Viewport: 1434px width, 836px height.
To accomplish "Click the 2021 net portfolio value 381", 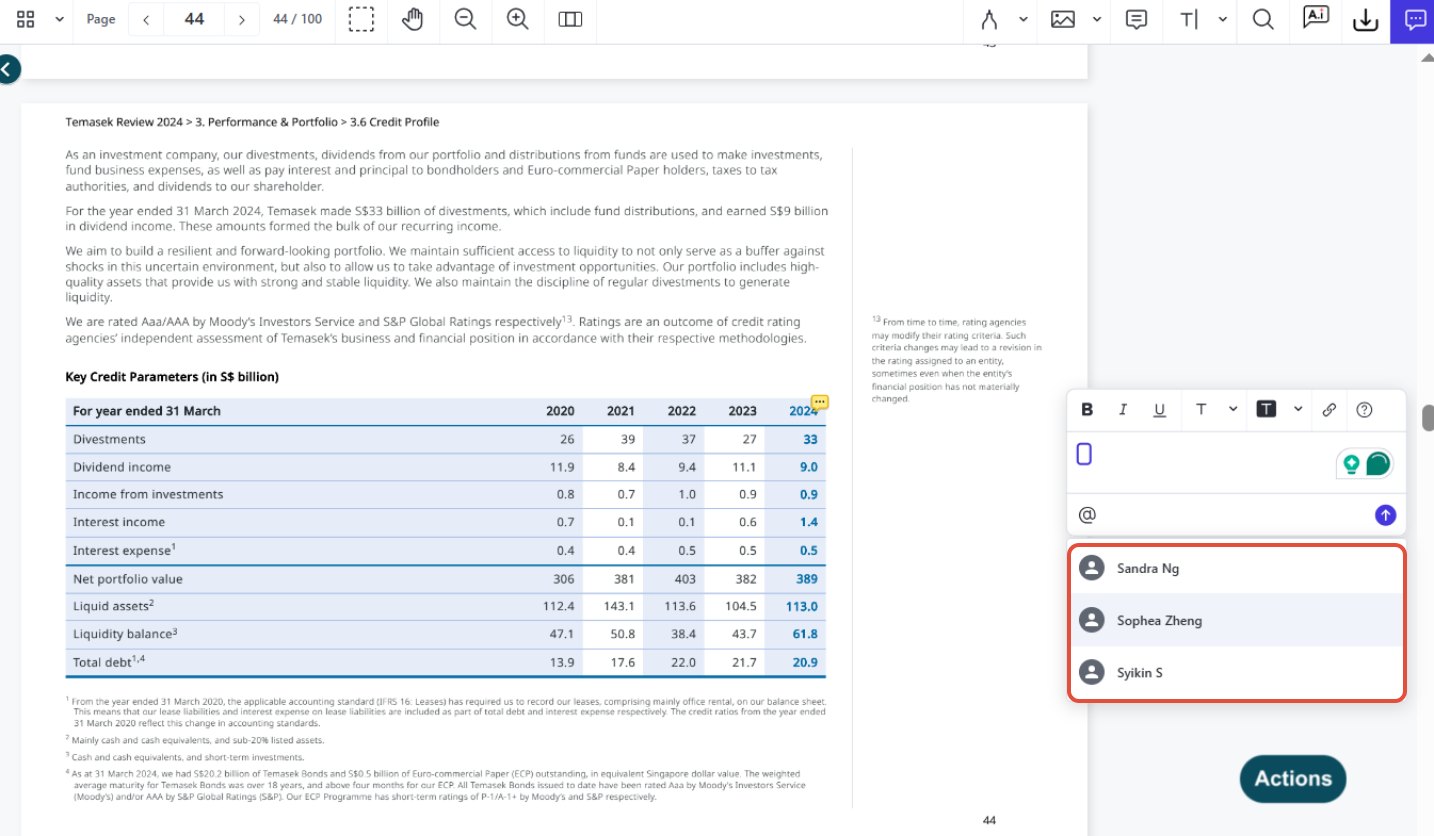I will (x=623, y=579).
